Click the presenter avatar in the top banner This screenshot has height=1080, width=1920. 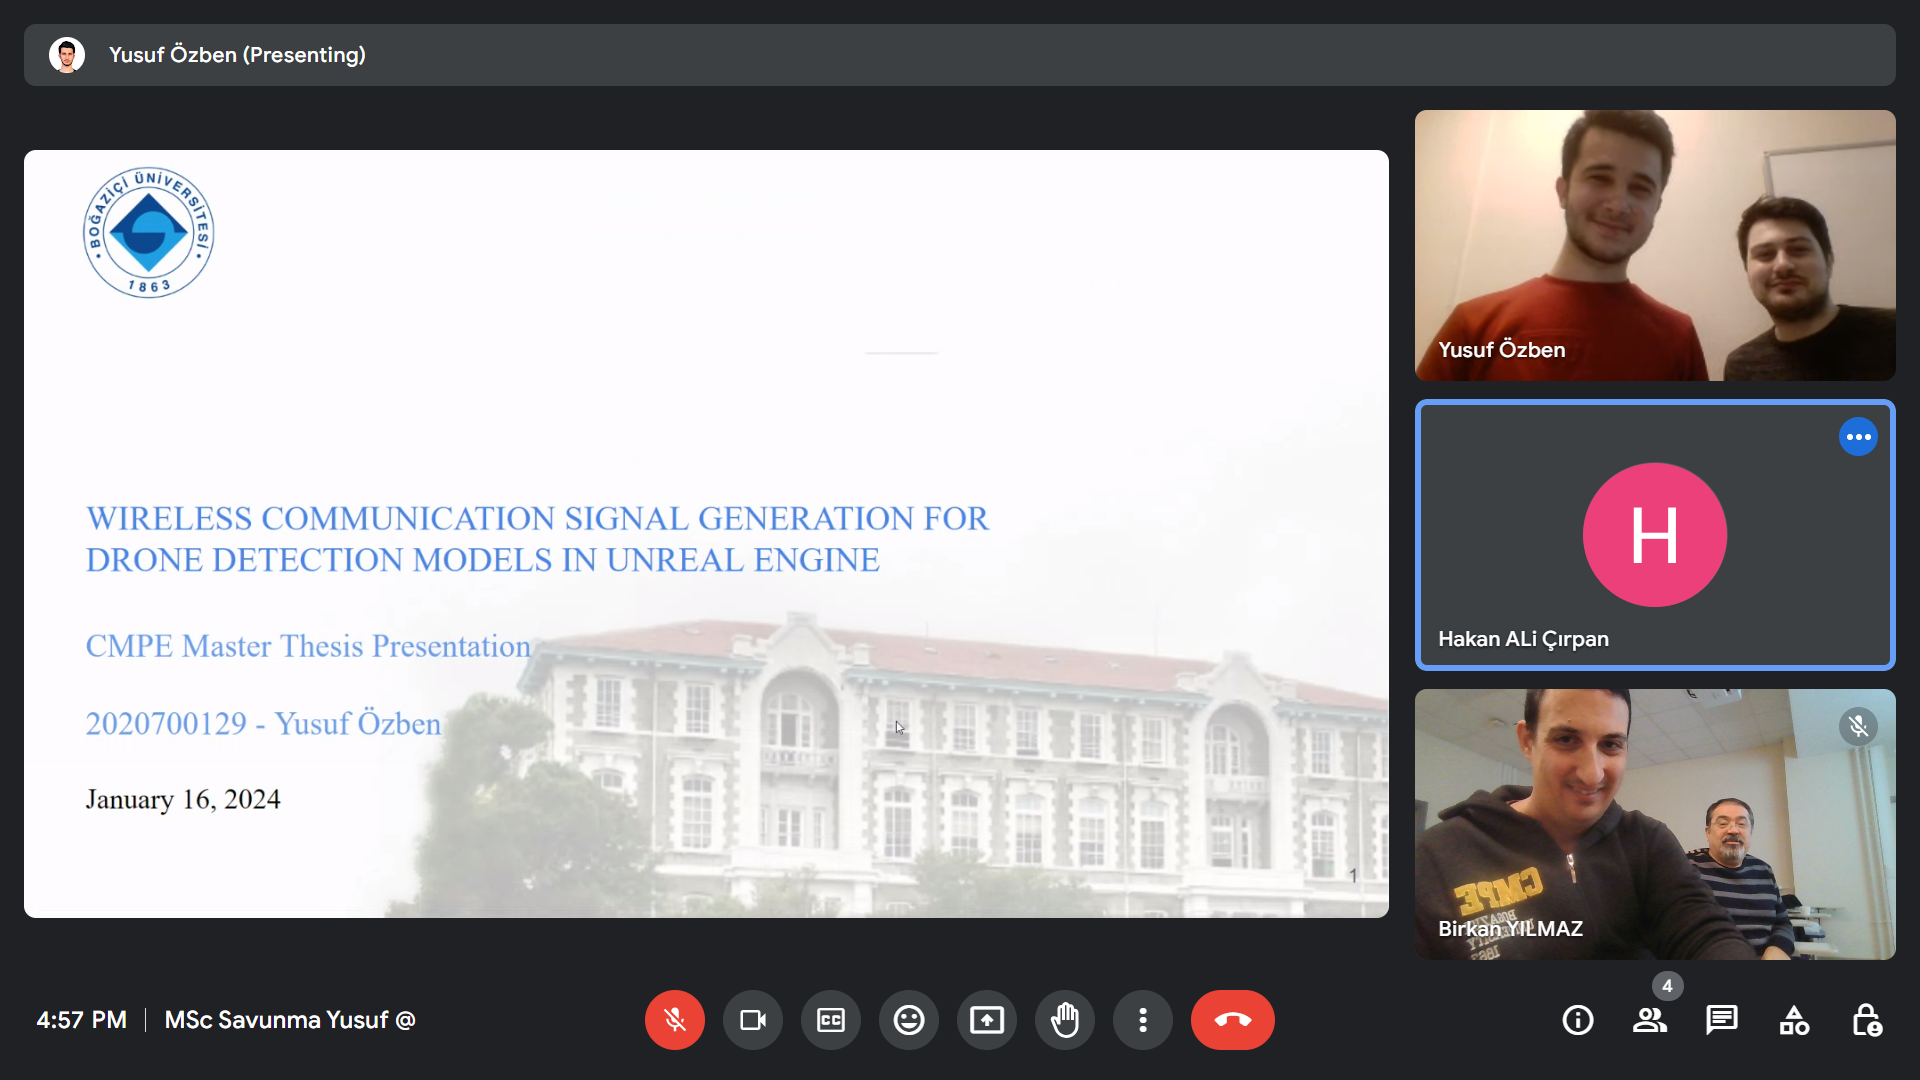pyautogui.click(x=67, y=55)
